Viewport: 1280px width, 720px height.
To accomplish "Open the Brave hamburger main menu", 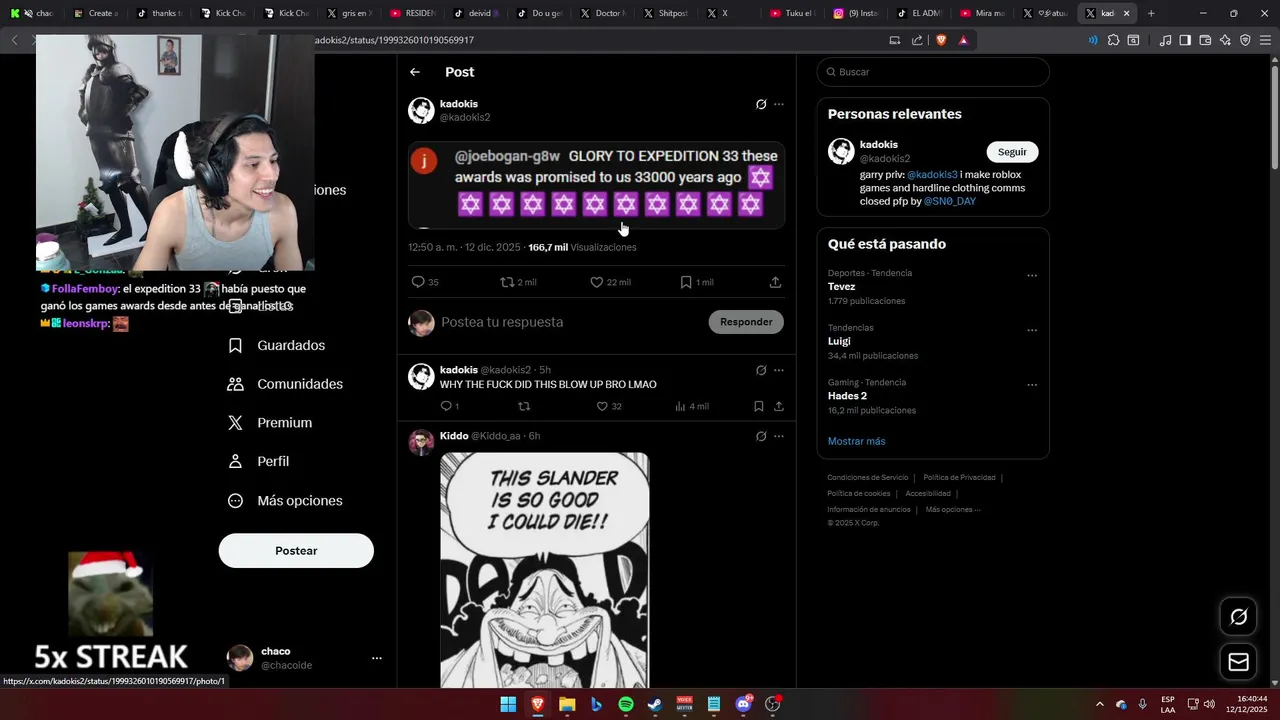I will point(1265,40).
